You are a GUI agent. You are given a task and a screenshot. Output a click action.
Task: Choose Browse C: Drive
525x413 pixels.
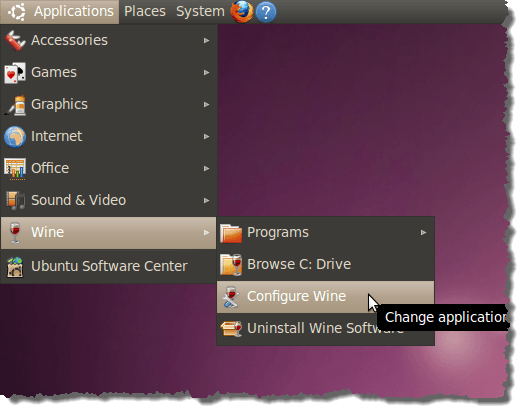[x=325, y=265]
